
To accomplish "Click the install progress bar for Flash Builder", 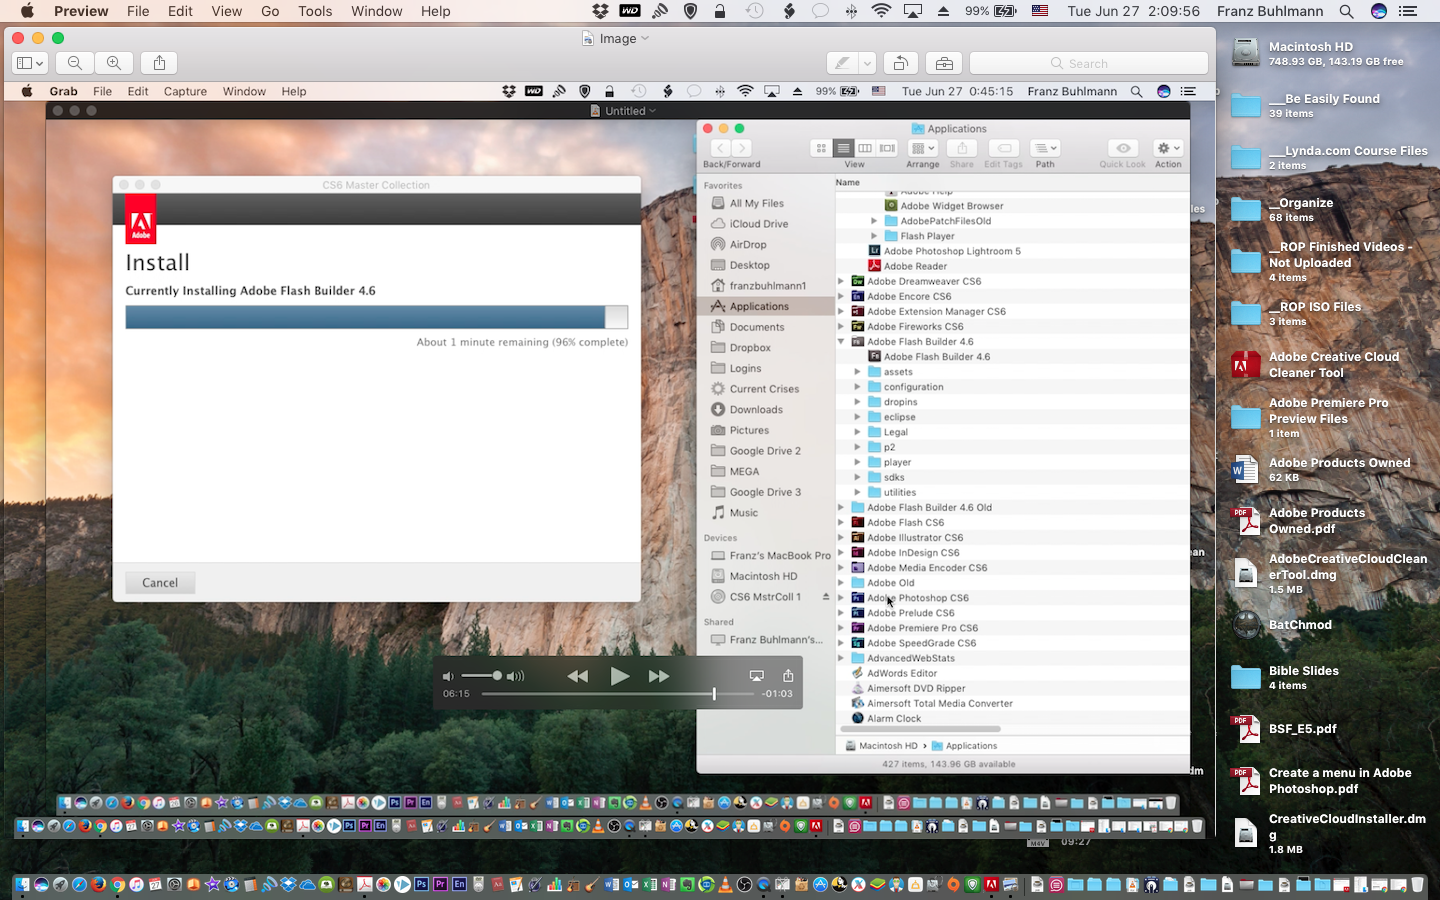I will point(376,317).
